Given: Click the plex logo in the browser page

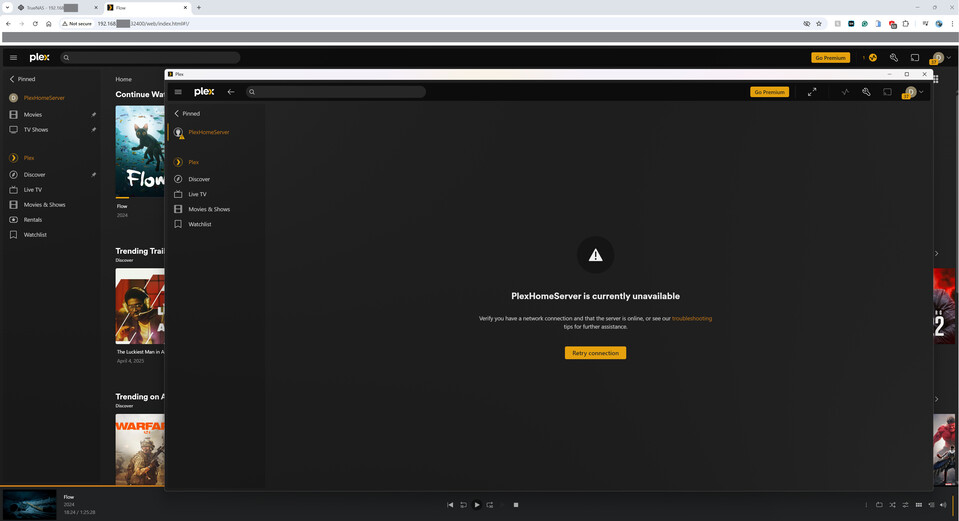Looking at the screenshot, I should (39, 57).
